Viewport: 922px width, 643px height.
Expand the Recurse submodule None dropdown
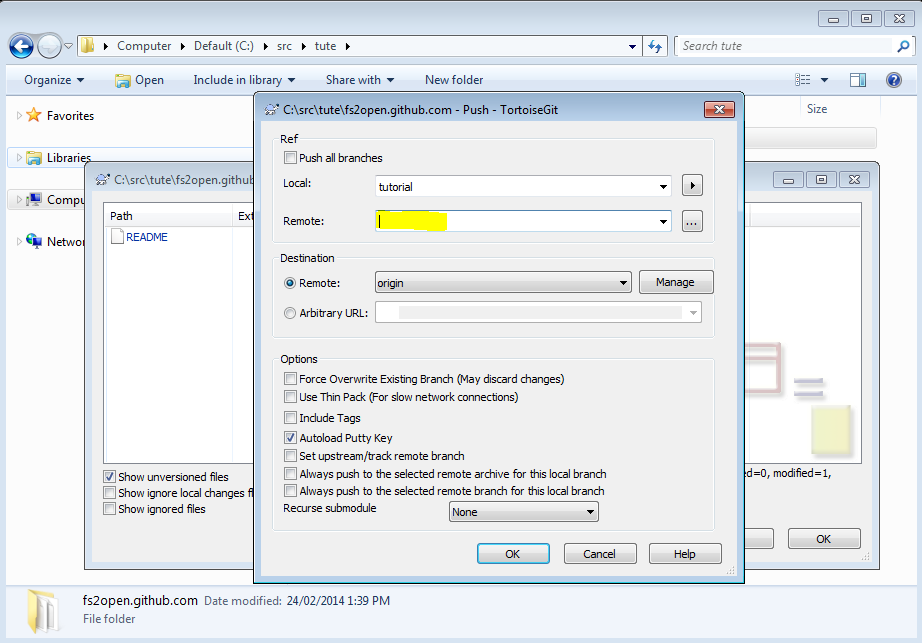click(523, 512)
